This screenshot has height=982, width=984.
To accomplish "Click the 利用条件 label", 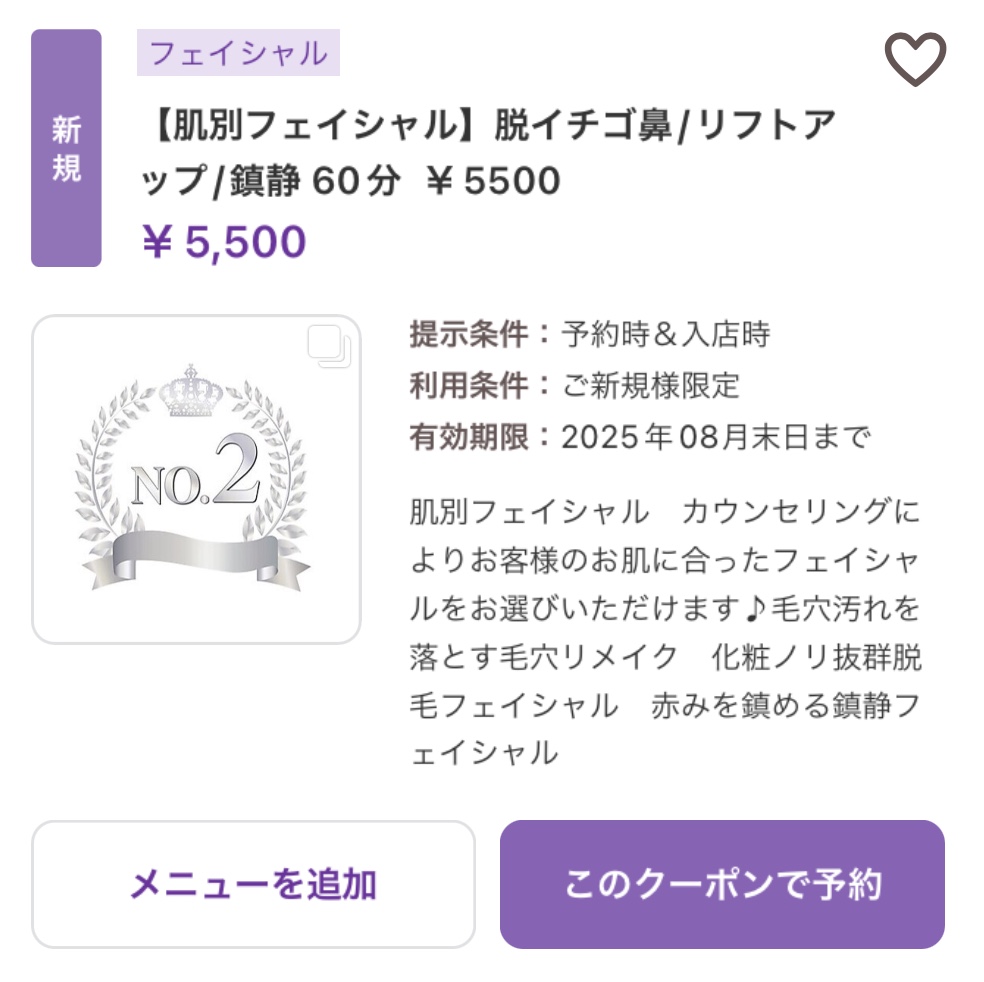I will click(x=469, y=385).
